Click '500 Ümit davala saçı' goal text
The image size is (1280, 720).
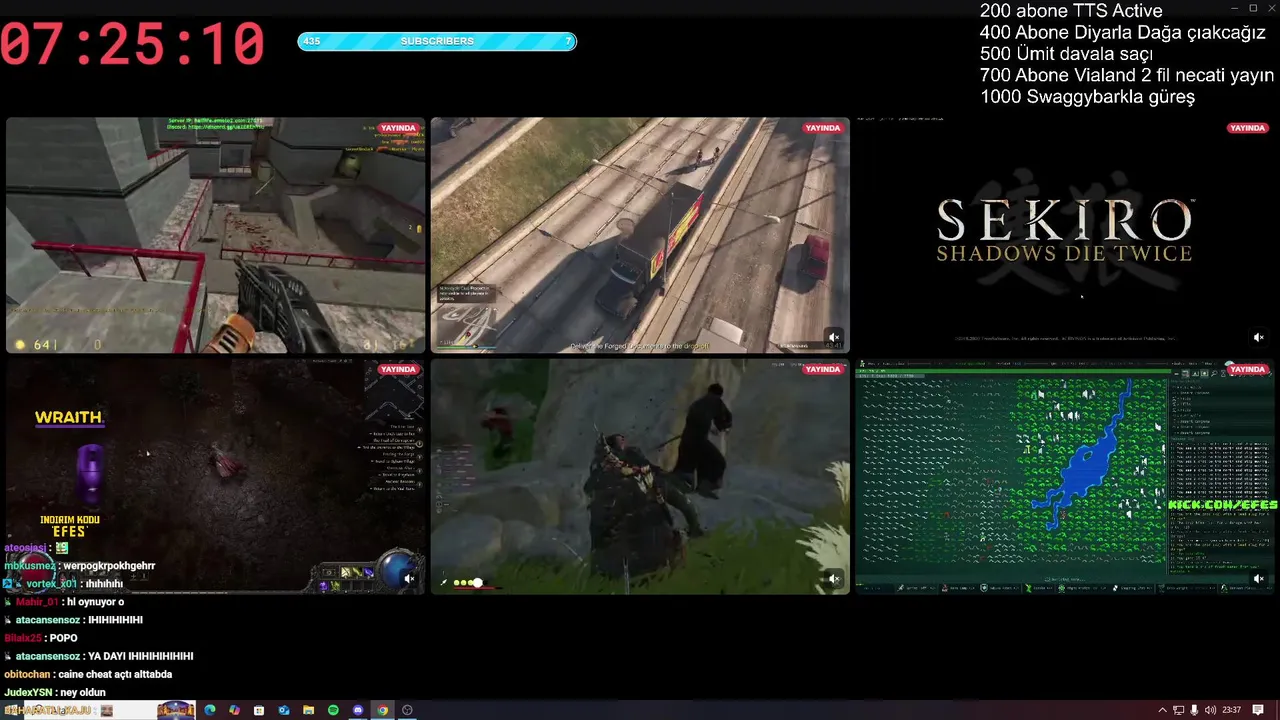tap(1066, 54)
